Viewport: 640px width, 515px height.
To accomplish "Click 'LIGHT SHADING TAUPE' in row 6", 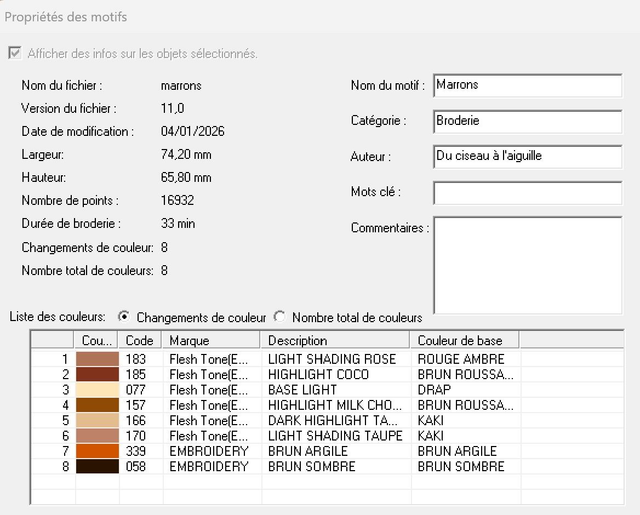I will coord(335,436).
